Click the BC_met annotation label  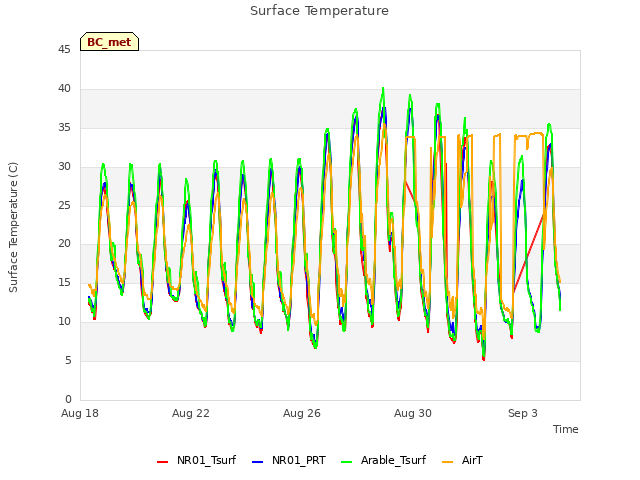(109, 42)
